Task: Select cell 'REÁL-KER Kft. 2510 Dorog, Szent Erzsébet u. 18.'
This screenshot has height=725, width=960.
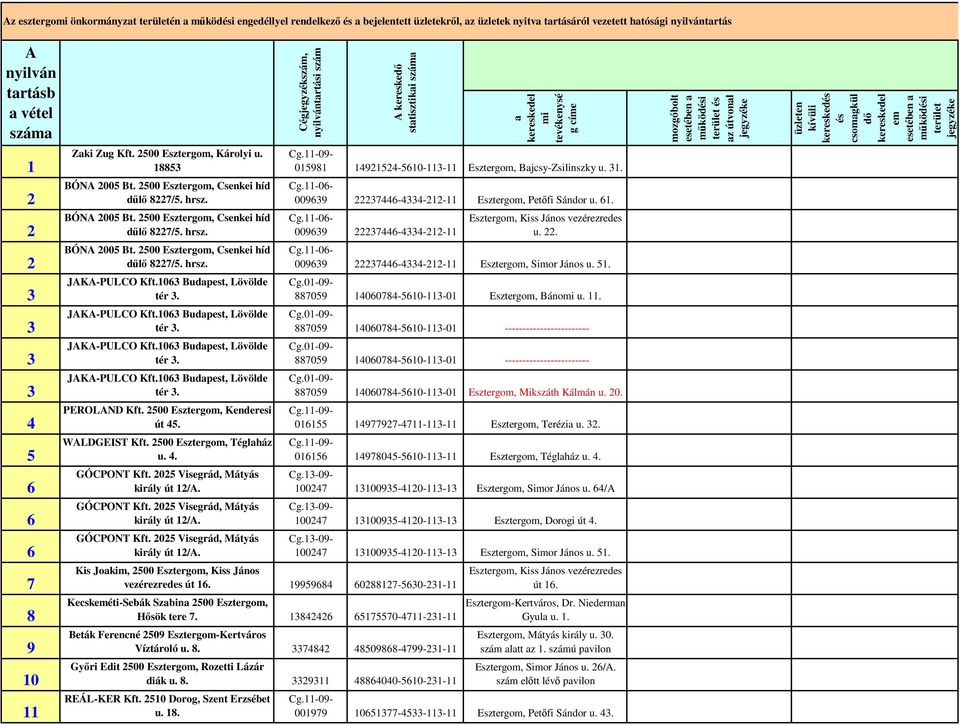Action: pyautogui.click(x=167, y=707)
